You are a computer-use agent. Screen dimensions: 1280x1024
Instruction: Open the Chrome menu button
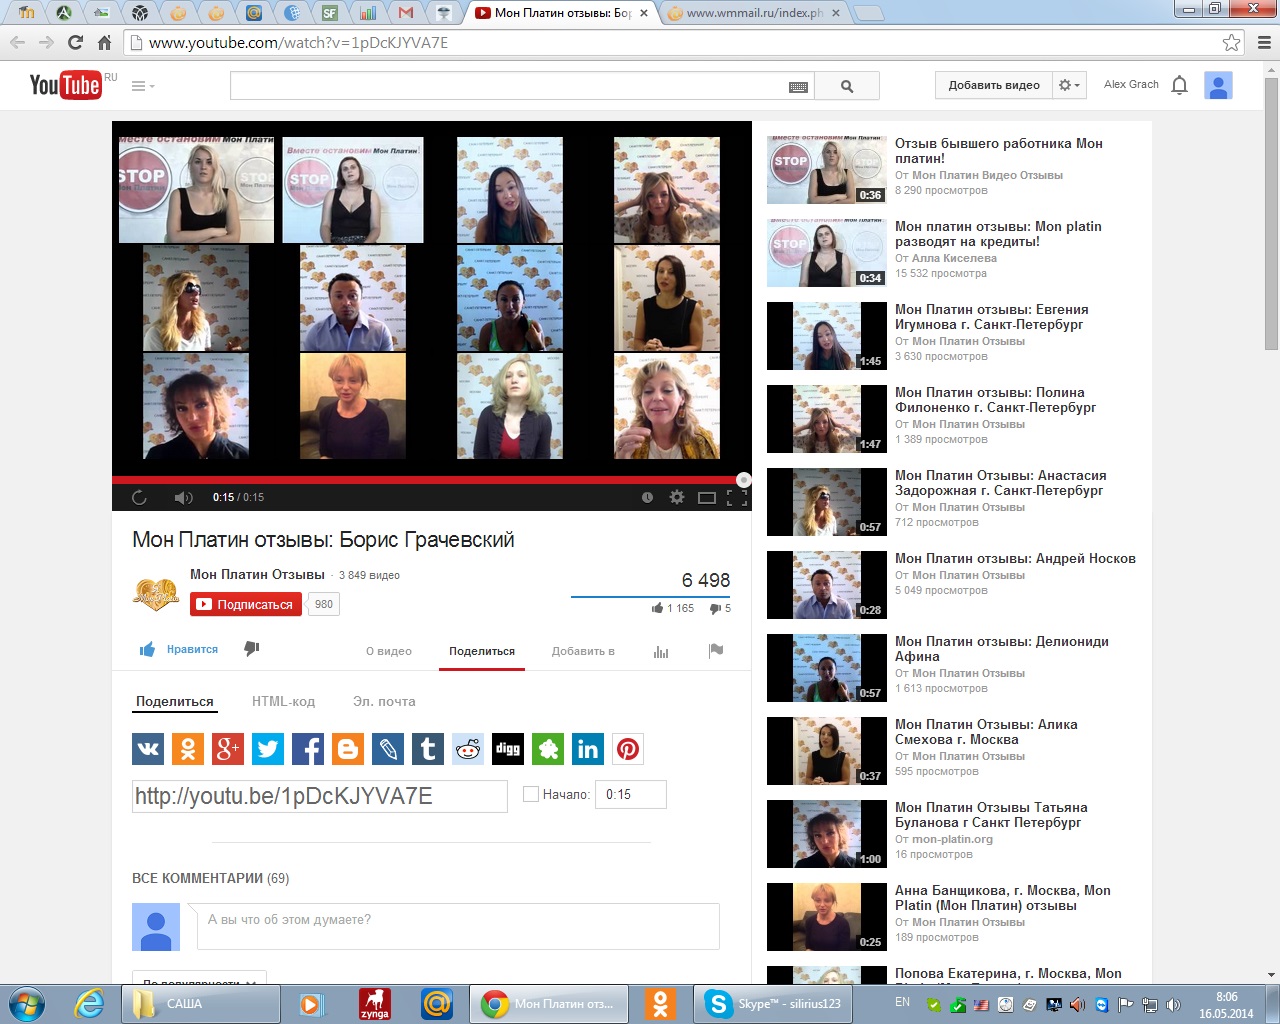[1264, 42]
